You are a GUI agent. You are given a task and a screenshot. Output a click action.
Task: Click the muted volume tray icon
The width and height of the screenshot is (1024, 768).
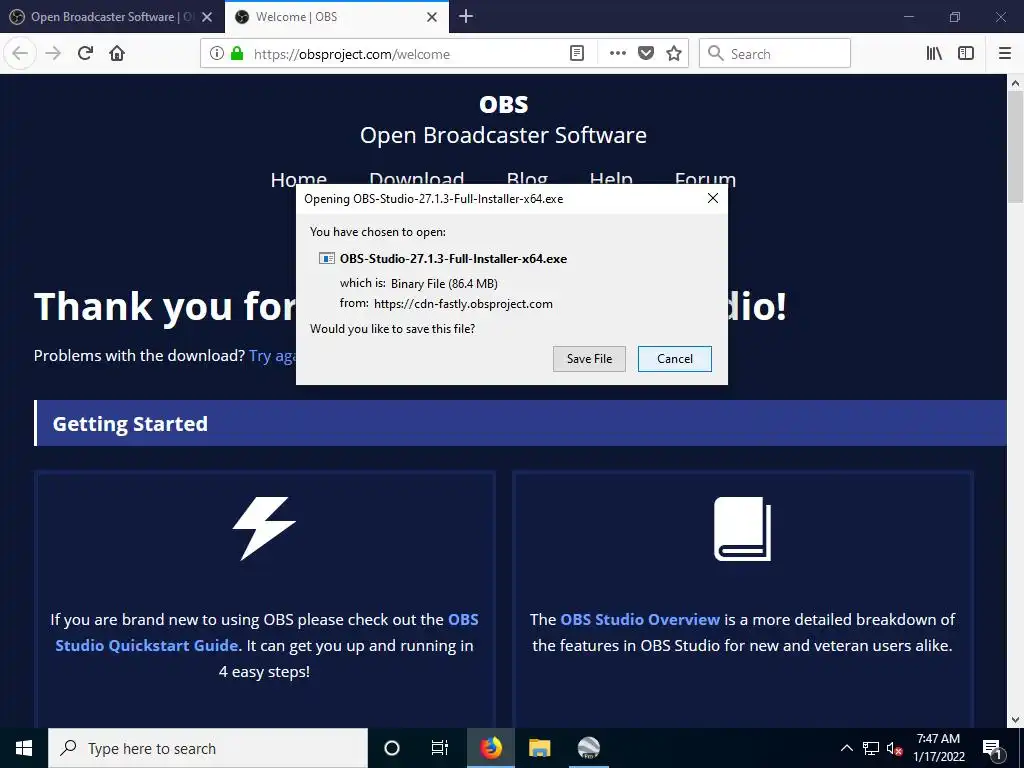(x=894, y=748)
